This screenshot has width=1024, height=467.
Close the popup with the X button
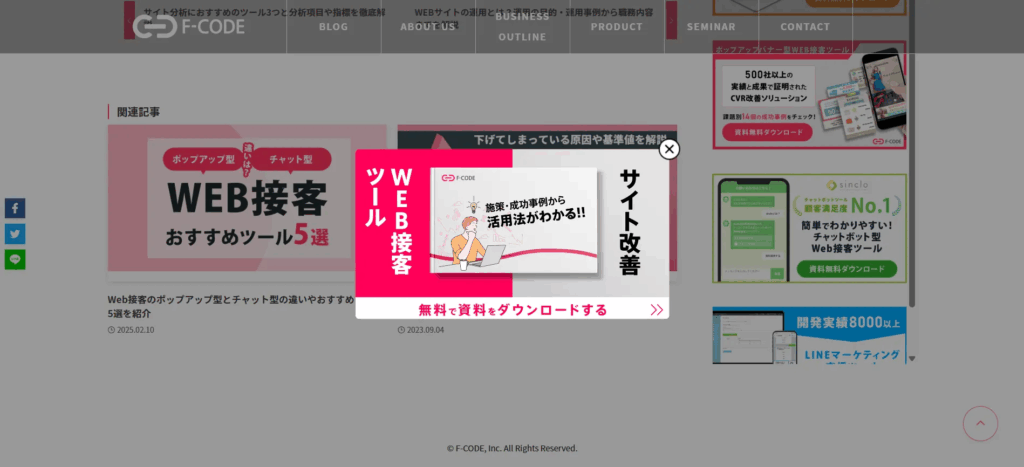click(x=669, y=149)
